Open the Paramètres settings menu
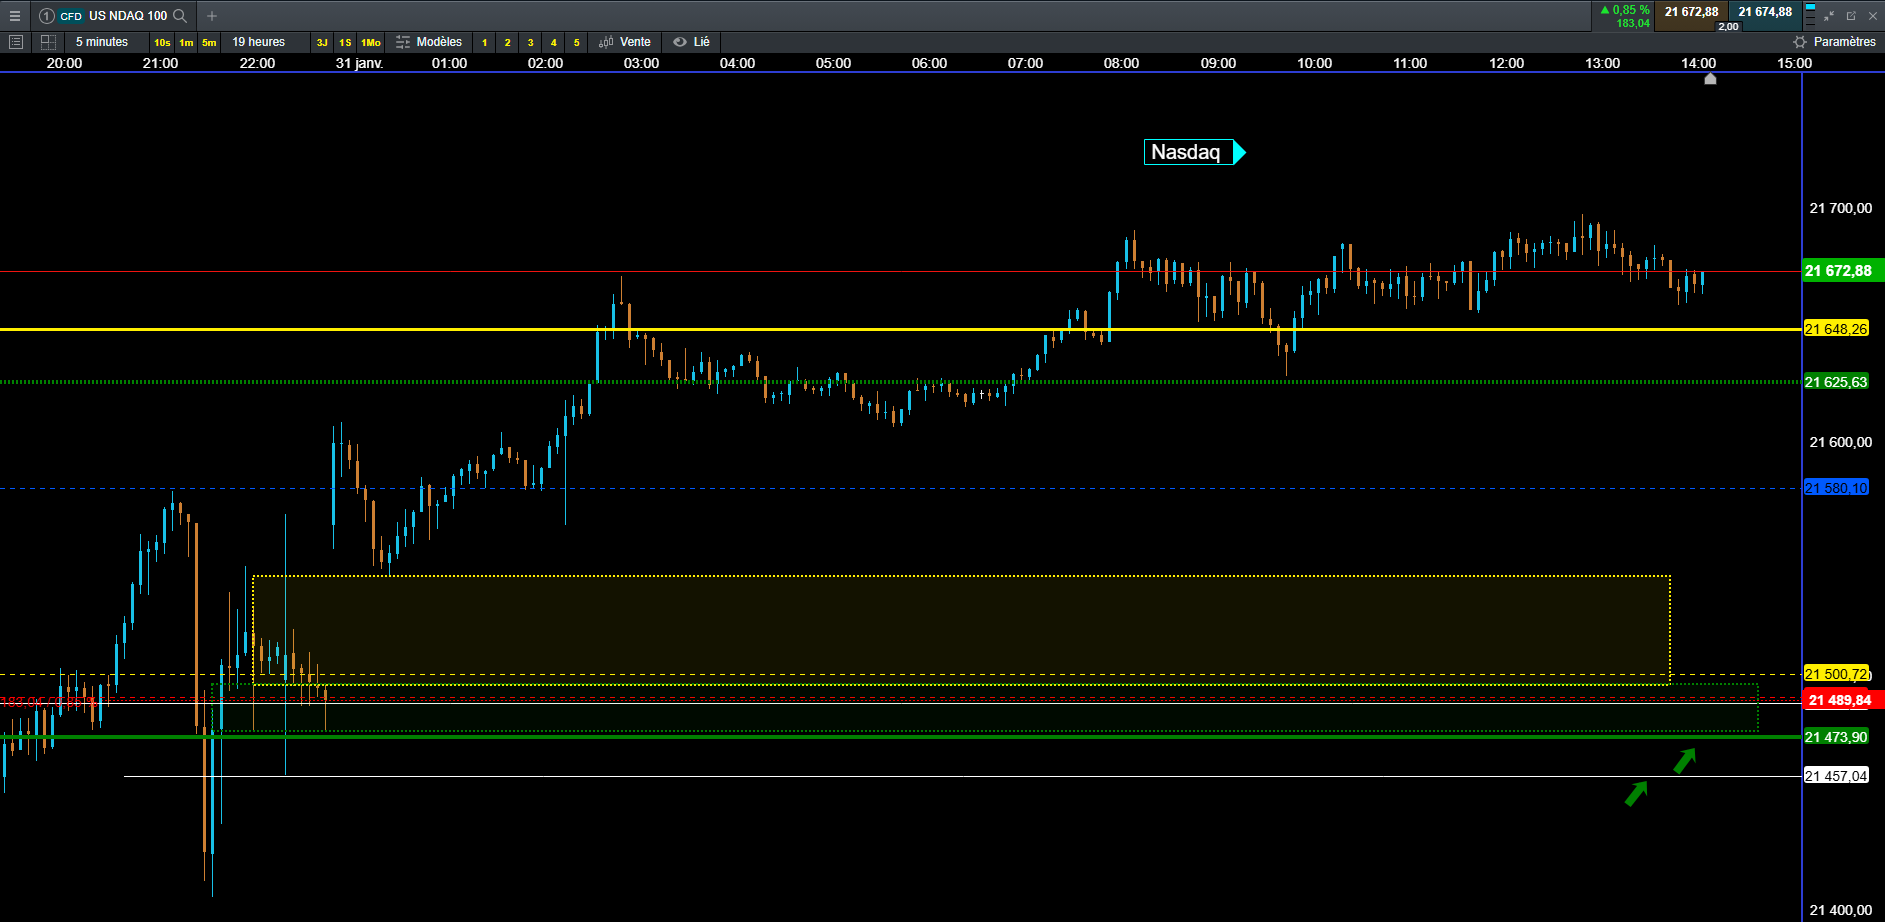The image size is (1885, 922). (1835, 42)
